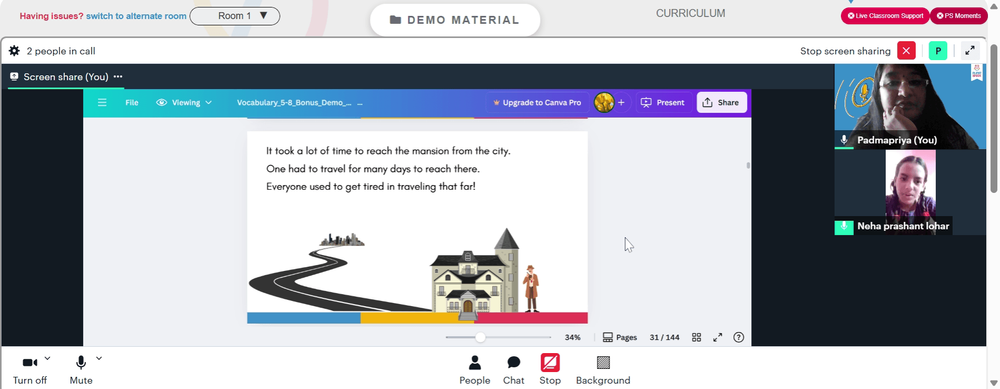
Task: Open grid view icon
Action: point(697,337)
